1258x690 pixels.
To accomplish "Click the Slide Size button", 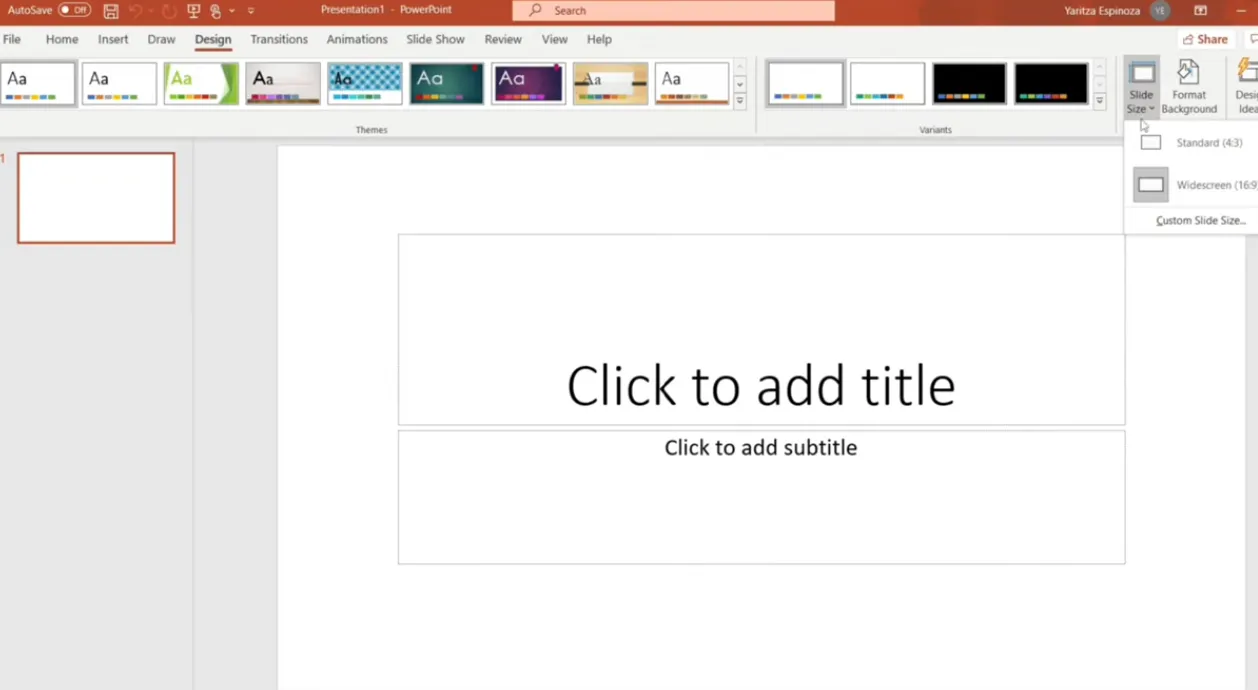I will [1141, 86].
